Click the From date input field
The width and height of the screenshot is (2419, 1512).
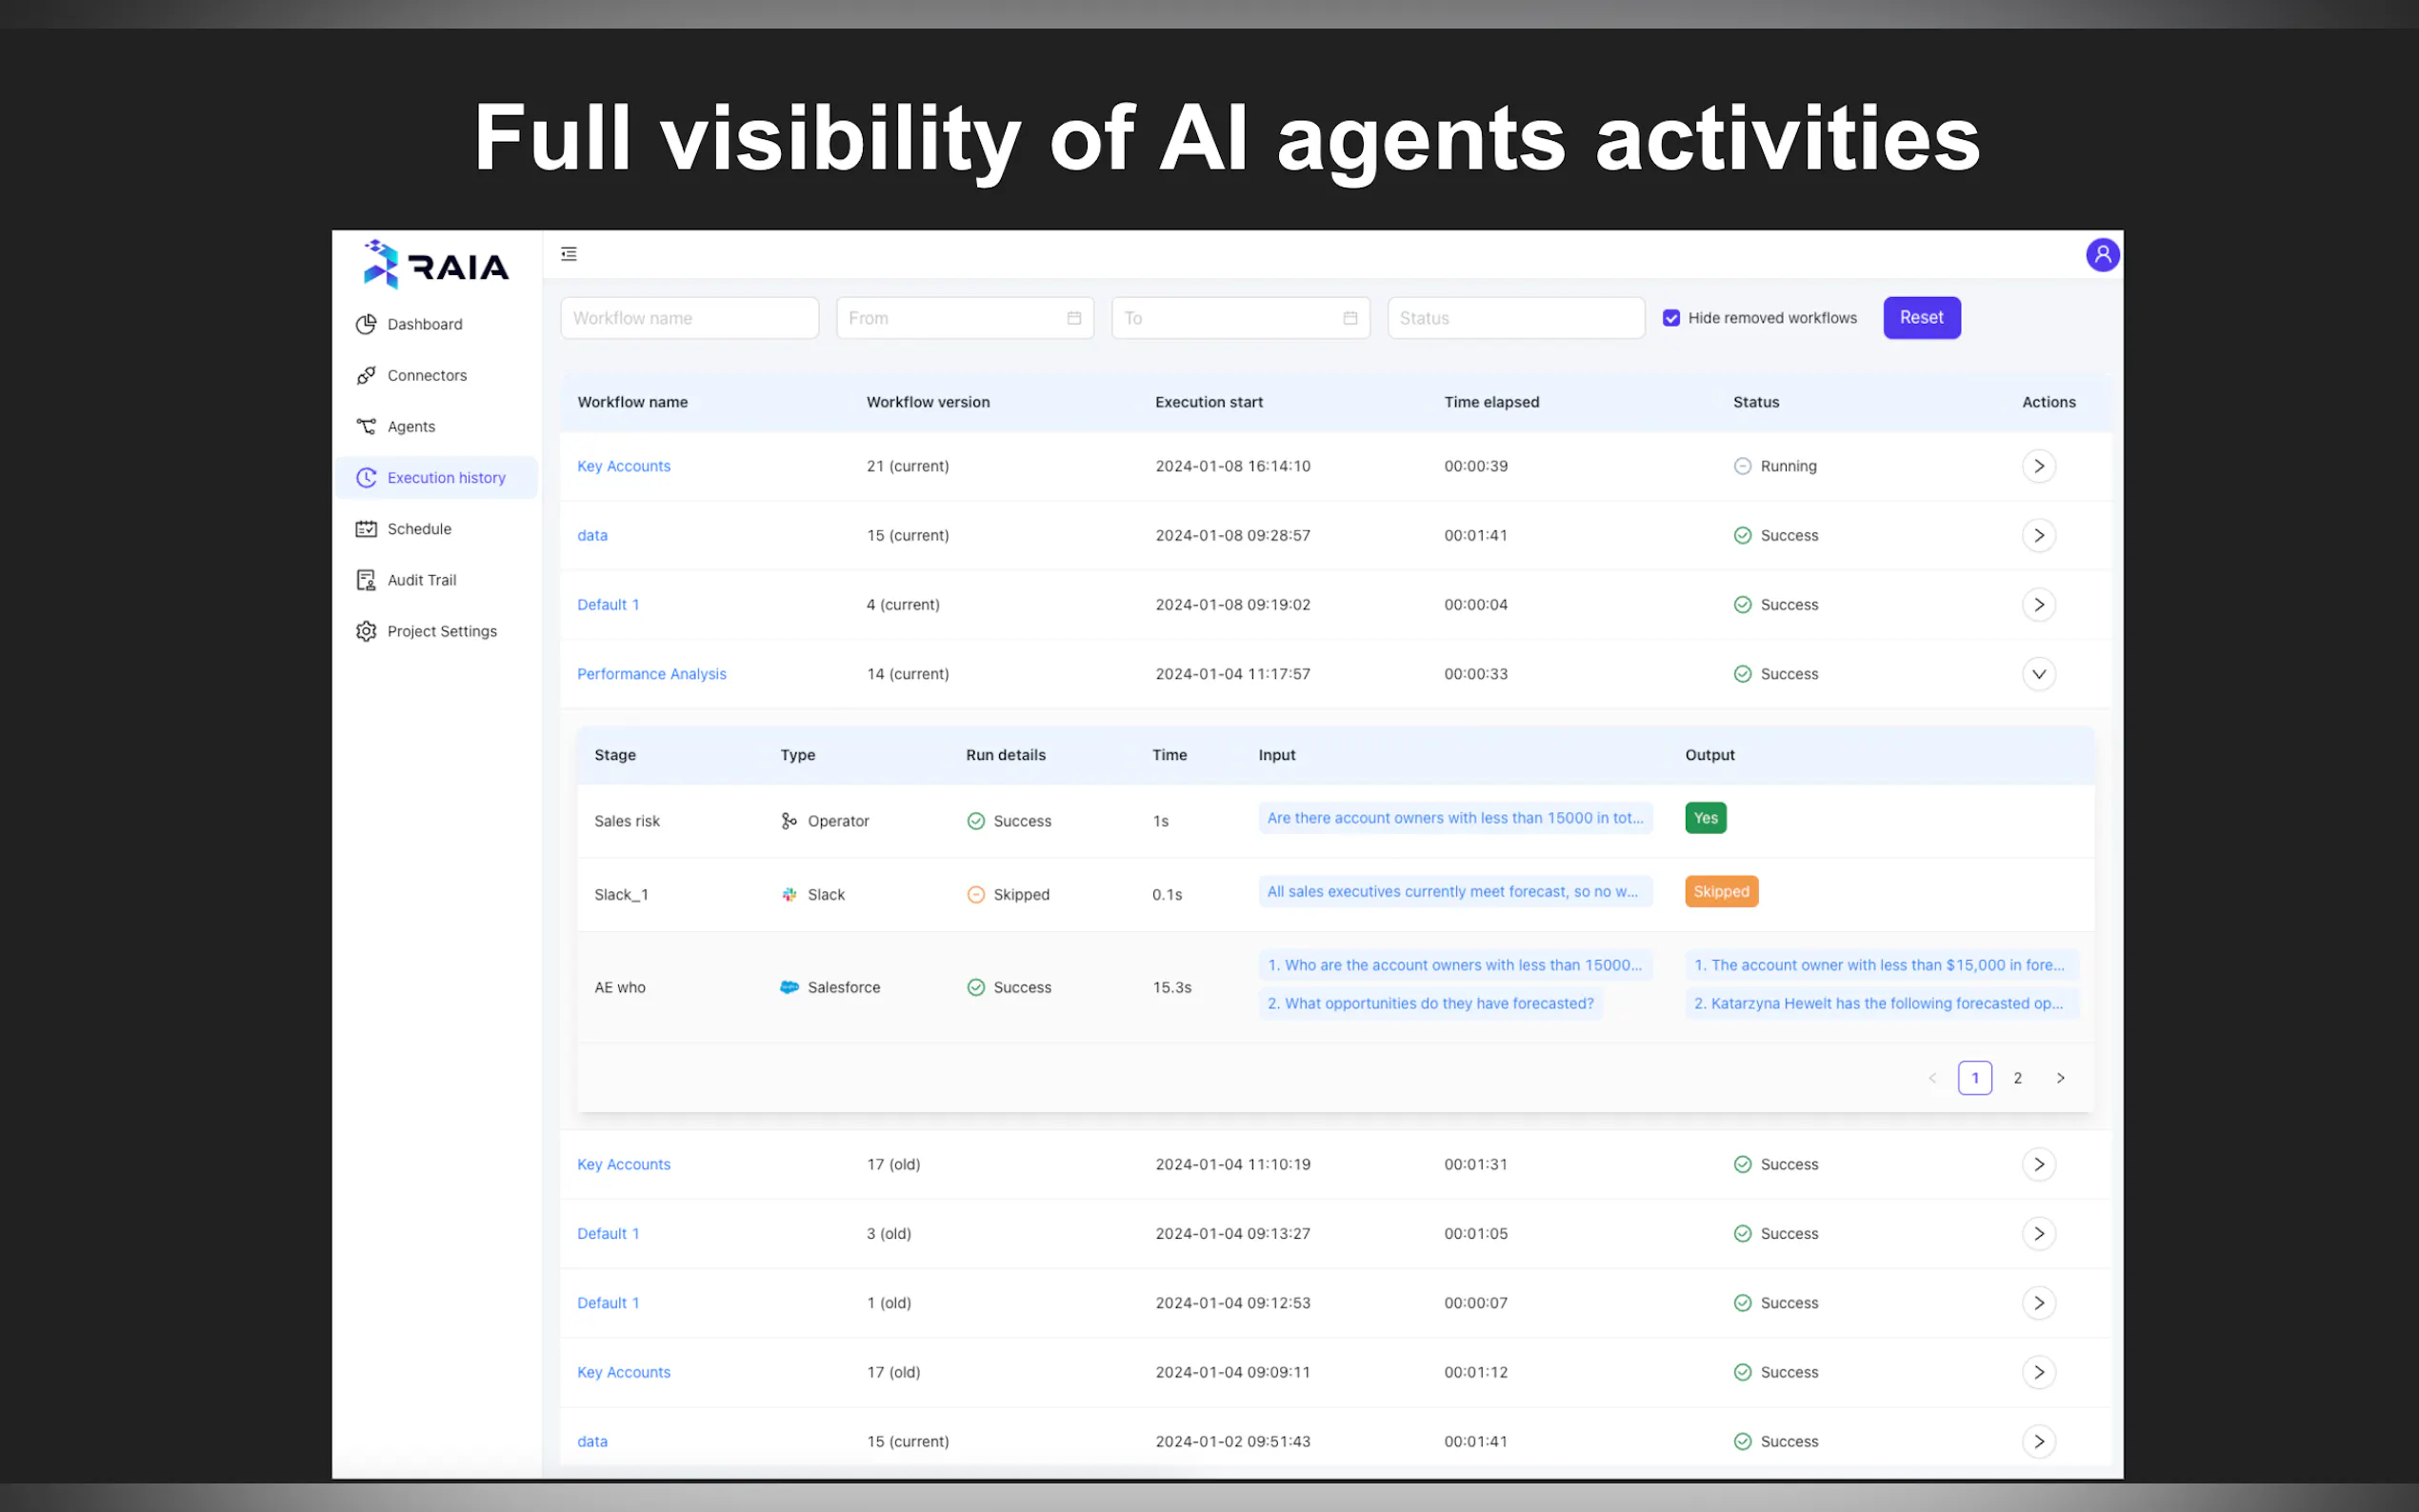(x=964, y=318)
